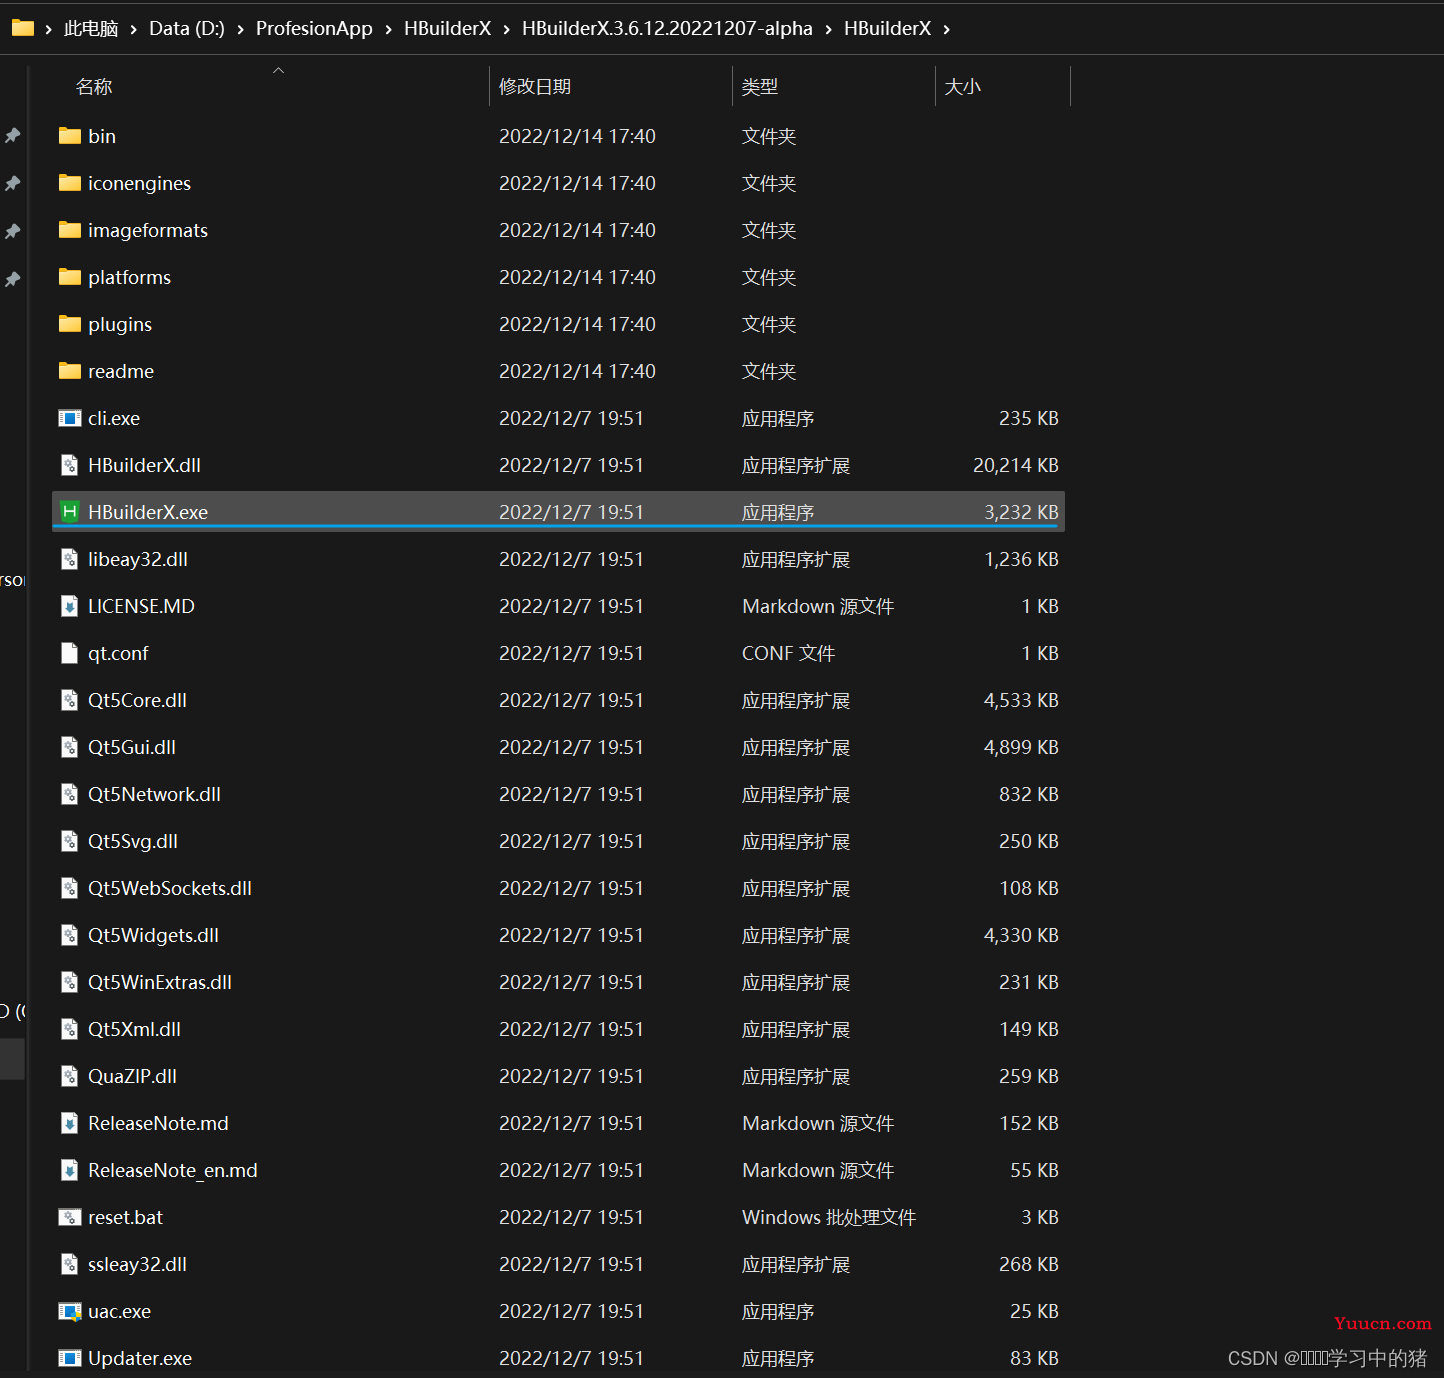
Task: Sort files by 修改日期 column header
Action: click(535, 87)
